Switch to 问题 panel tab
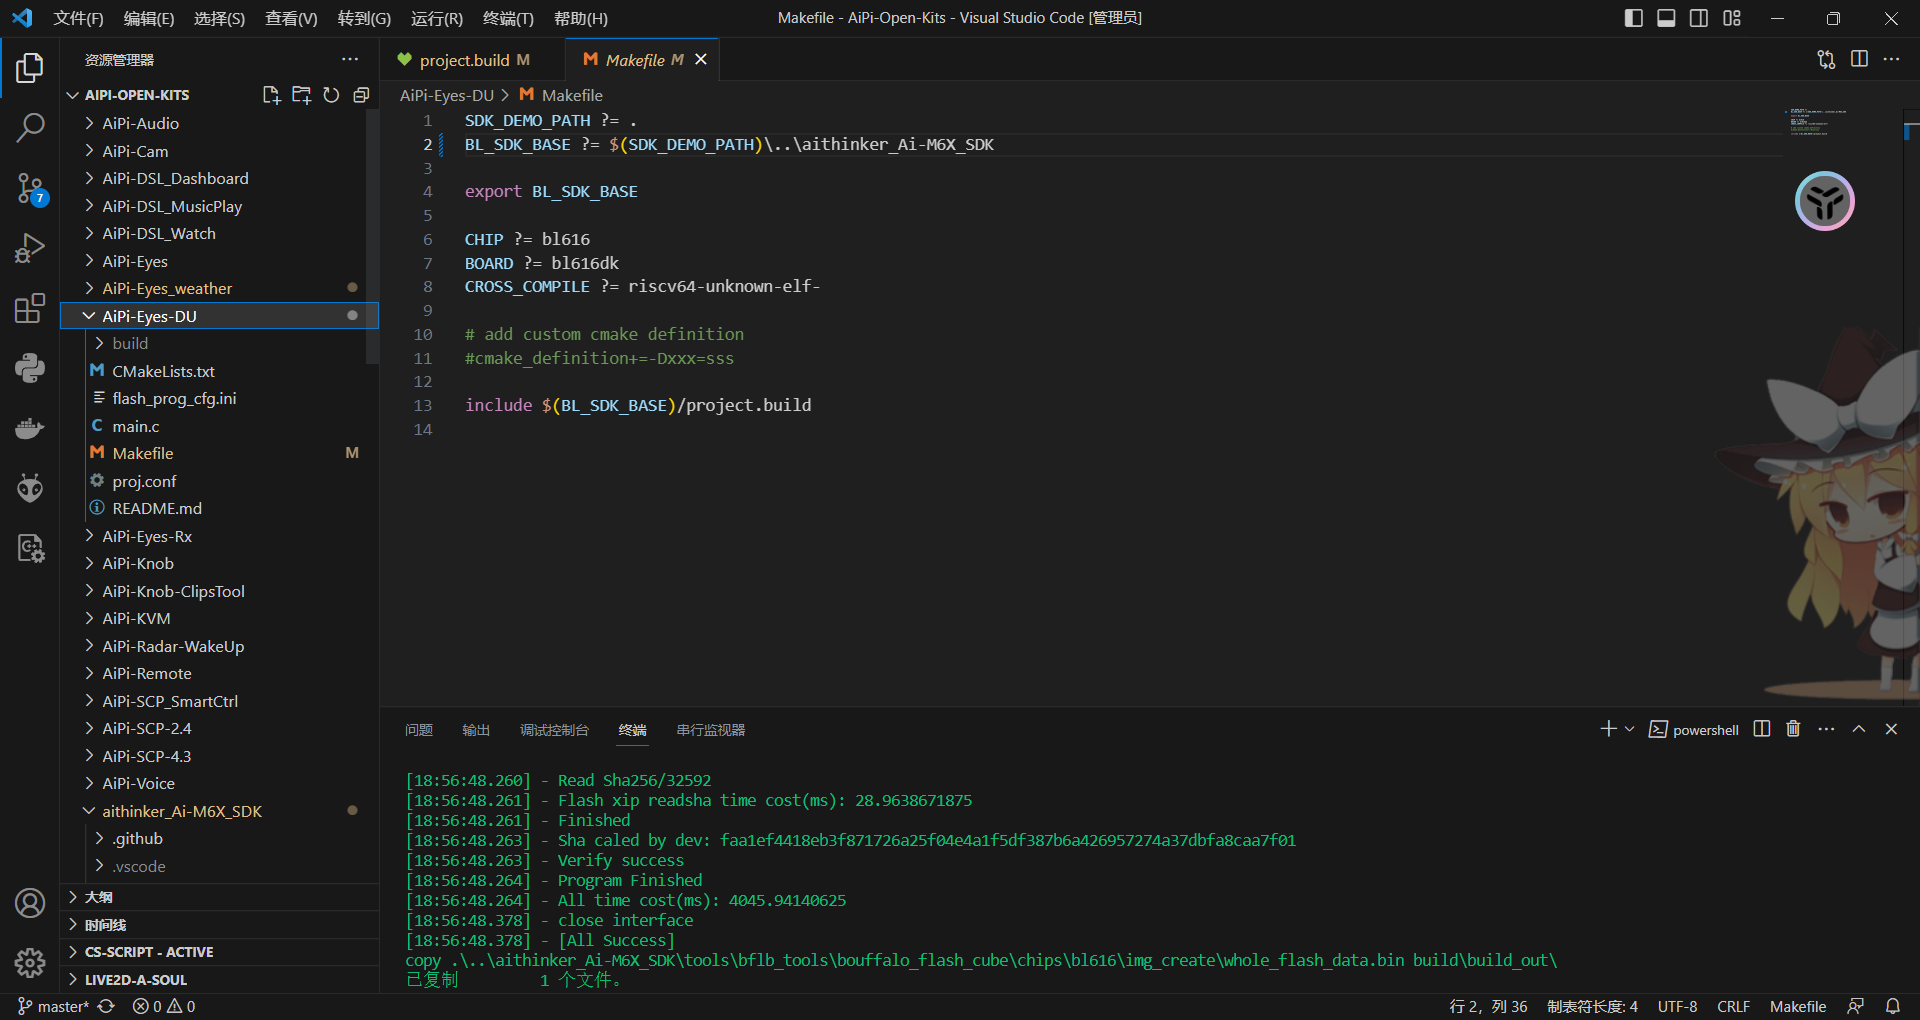Image resolution: width=1920 pixels, height=1020 pixels. tap(419, 730)
